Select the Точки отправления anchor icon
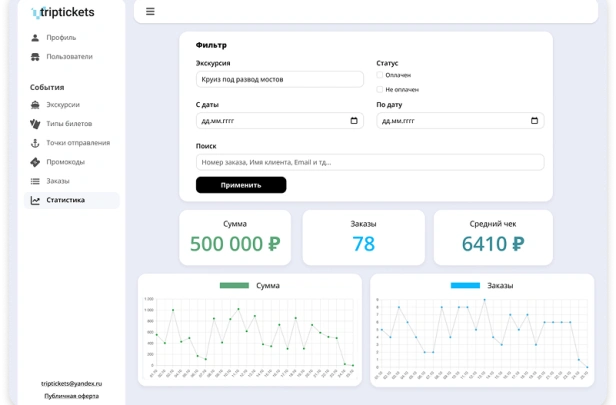The height and width of the screenshot is (405, 616). [35, 143]
